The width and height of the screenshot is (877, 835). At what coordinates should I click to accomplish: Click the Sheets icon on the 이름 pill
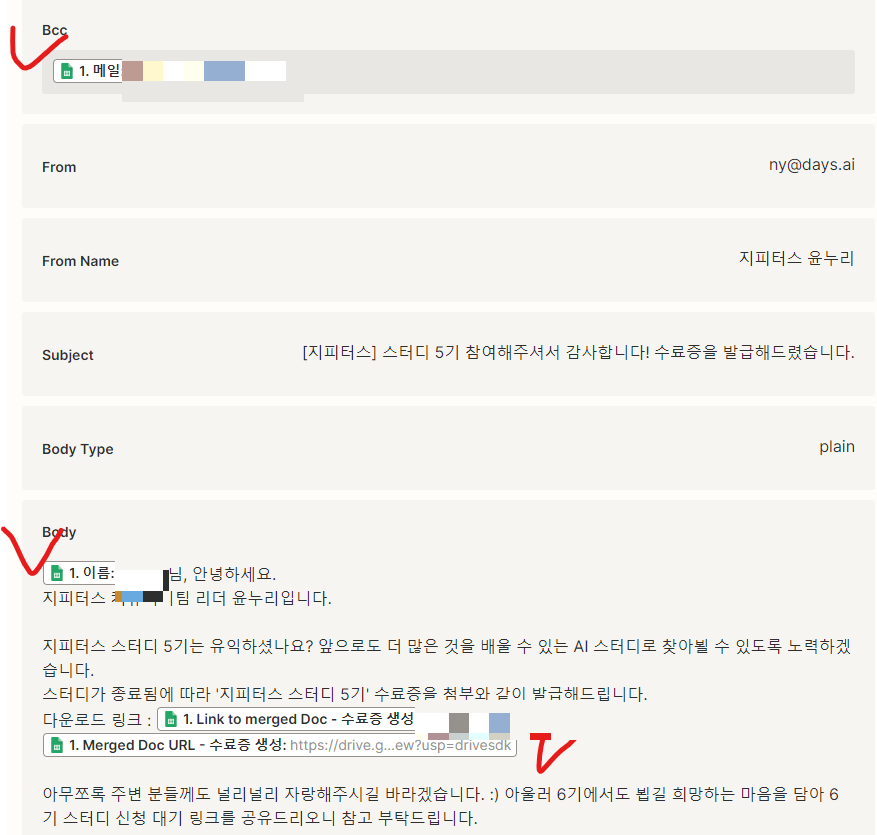[x=56, y=573]
